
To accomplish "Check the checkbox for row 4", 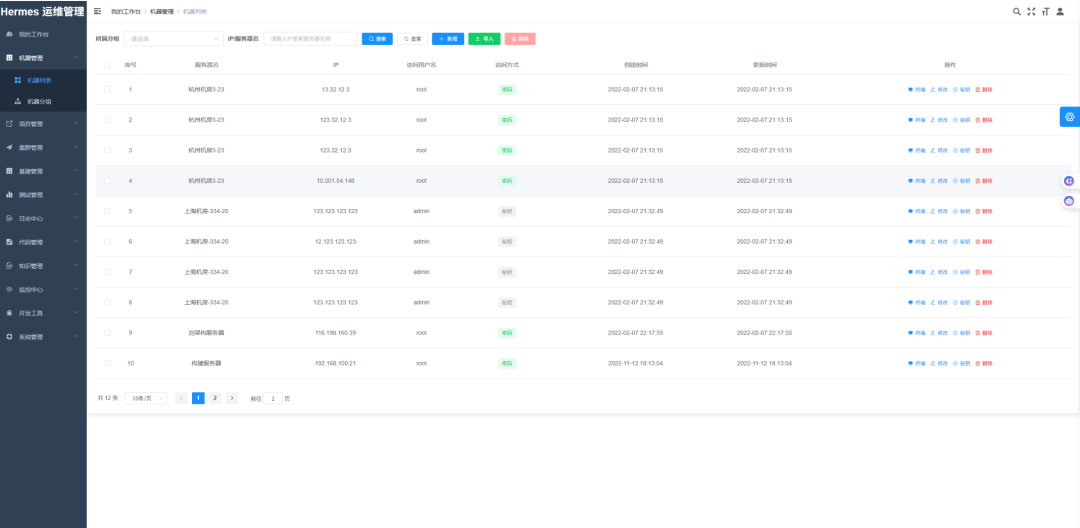I will 107,180.
